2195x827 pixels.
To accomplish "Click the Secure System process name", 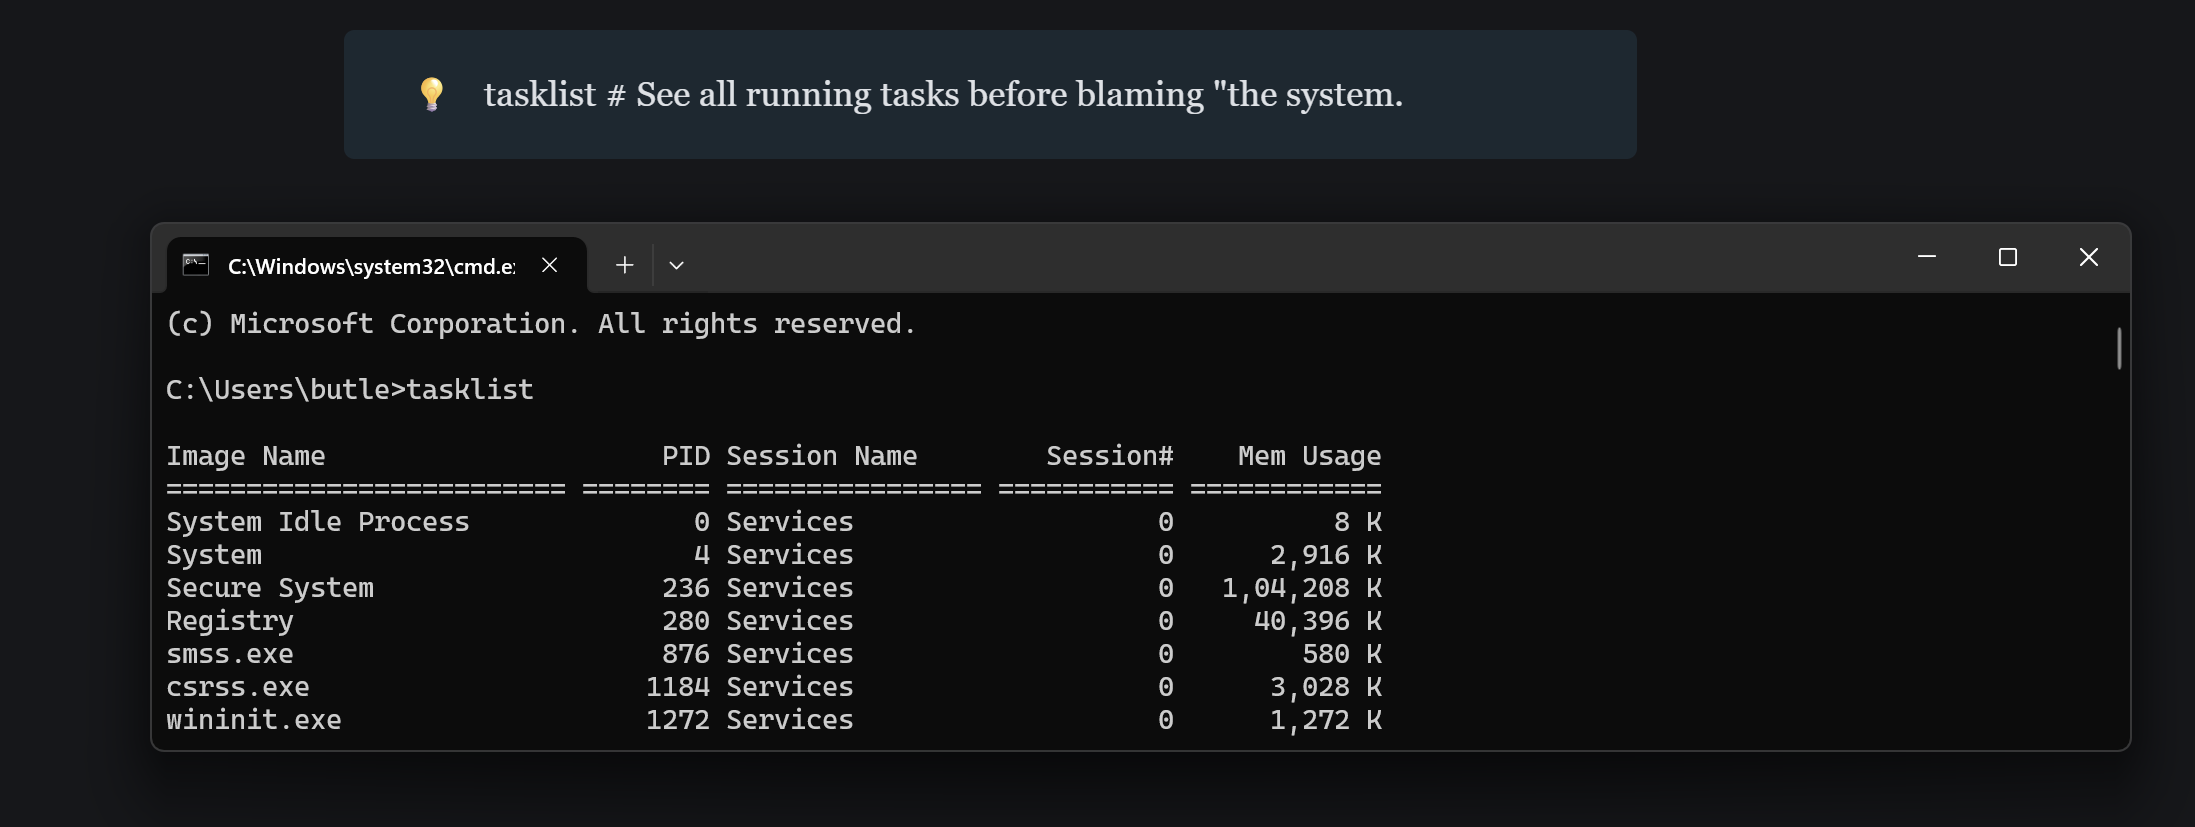I will (x=269, y=588).
